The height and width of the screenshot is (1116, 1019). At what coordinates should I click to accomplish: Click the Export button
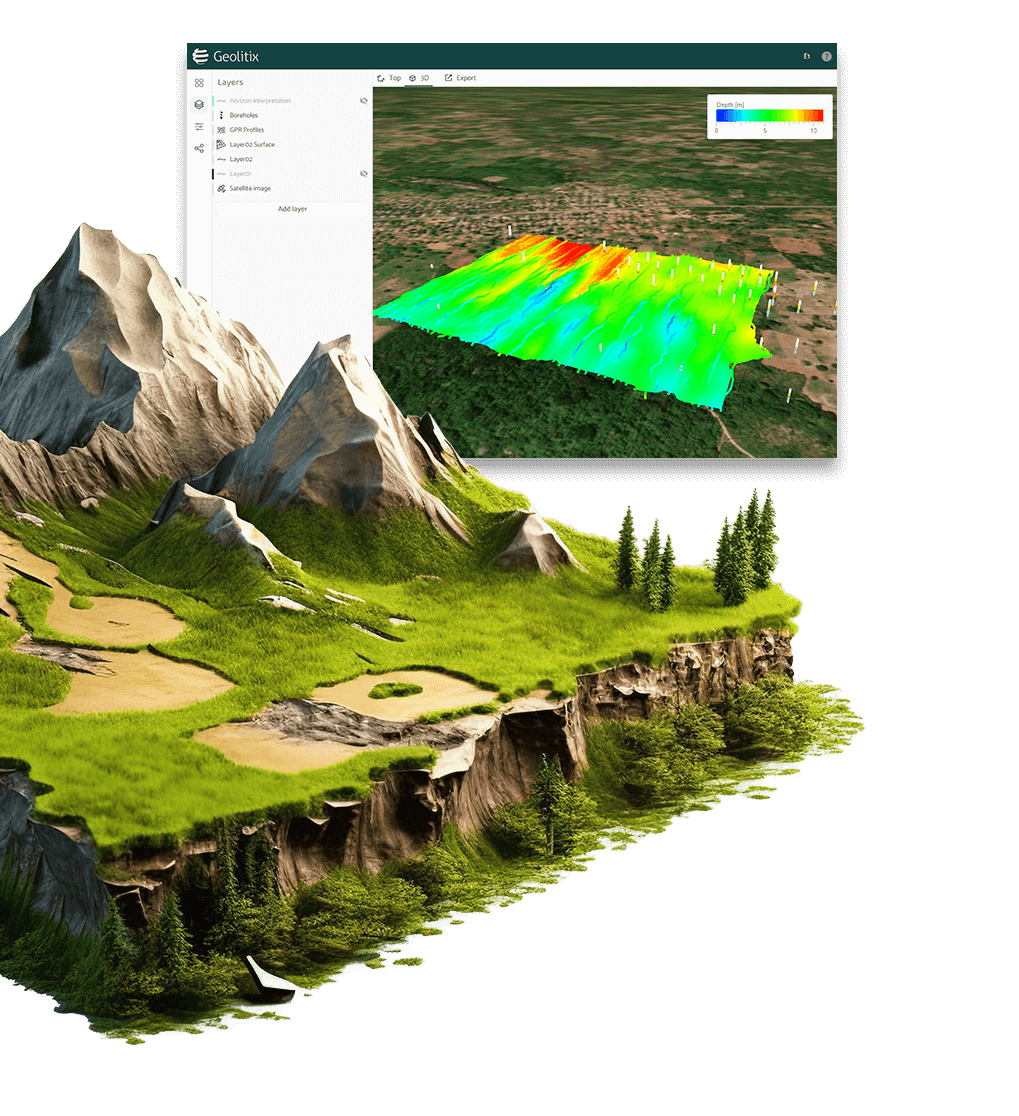461,78
